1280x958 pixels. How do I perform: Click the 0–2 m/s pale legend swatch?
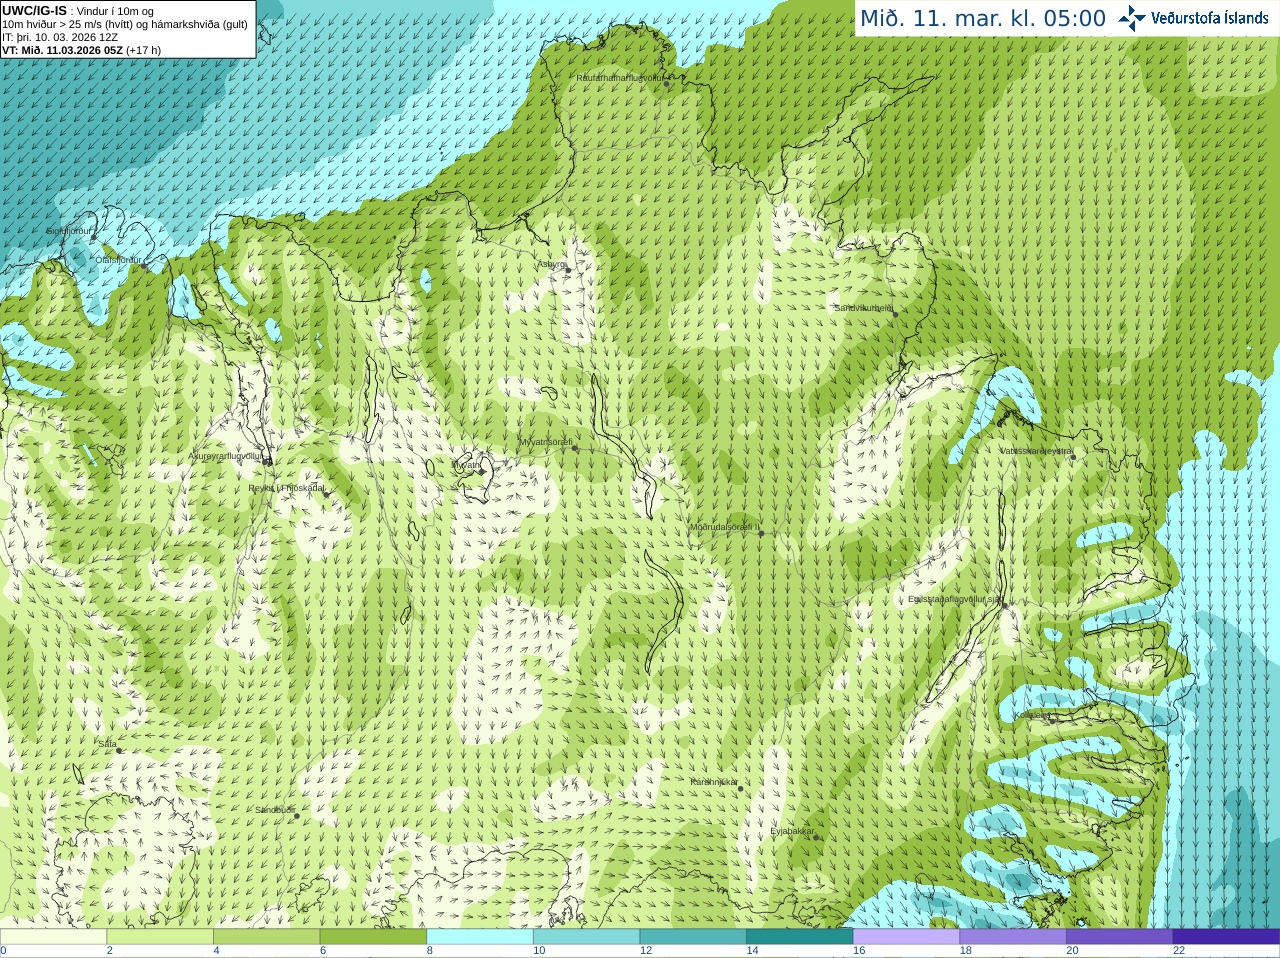[53, 936]
